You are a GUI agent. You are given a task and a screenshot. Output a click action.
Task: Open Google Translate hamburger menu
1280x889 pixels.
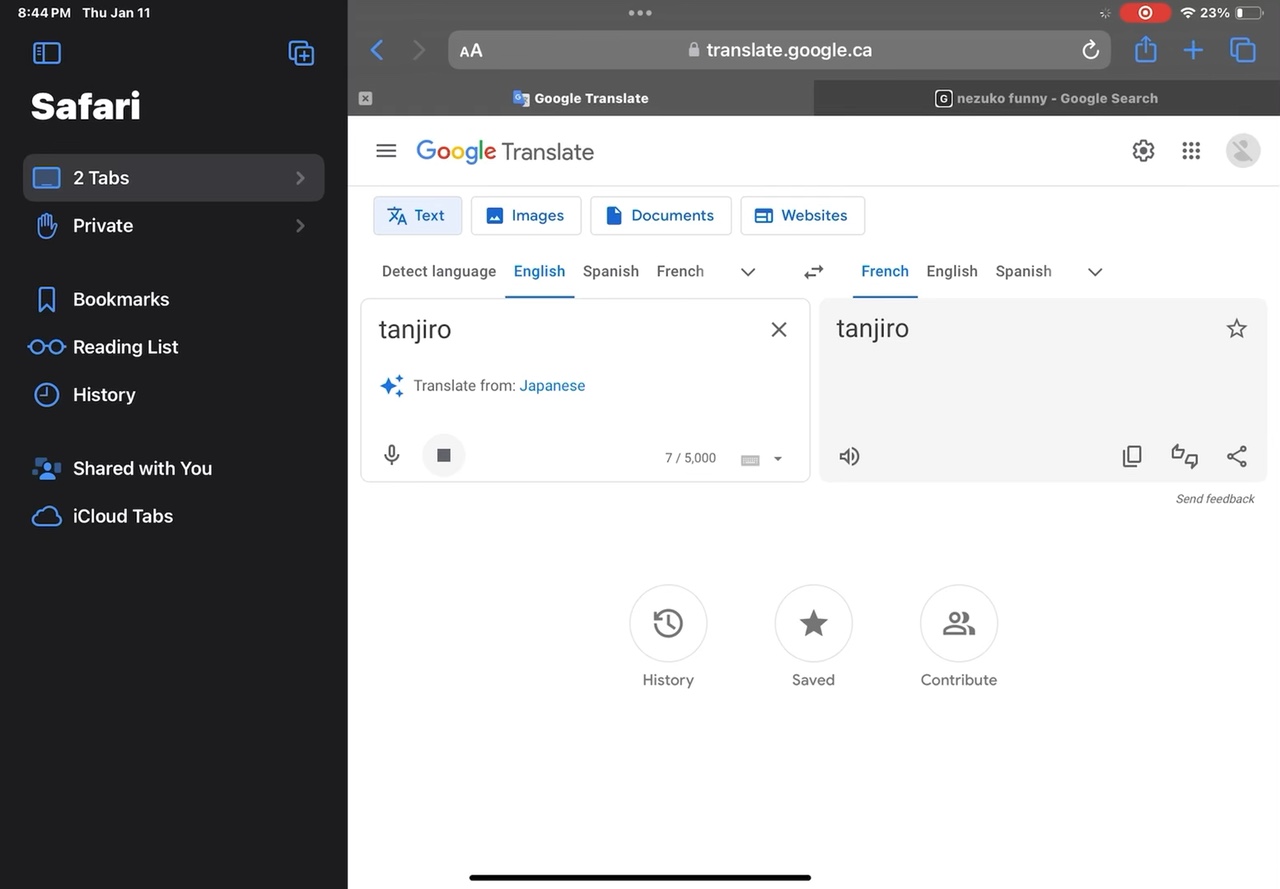click(386, 151)
